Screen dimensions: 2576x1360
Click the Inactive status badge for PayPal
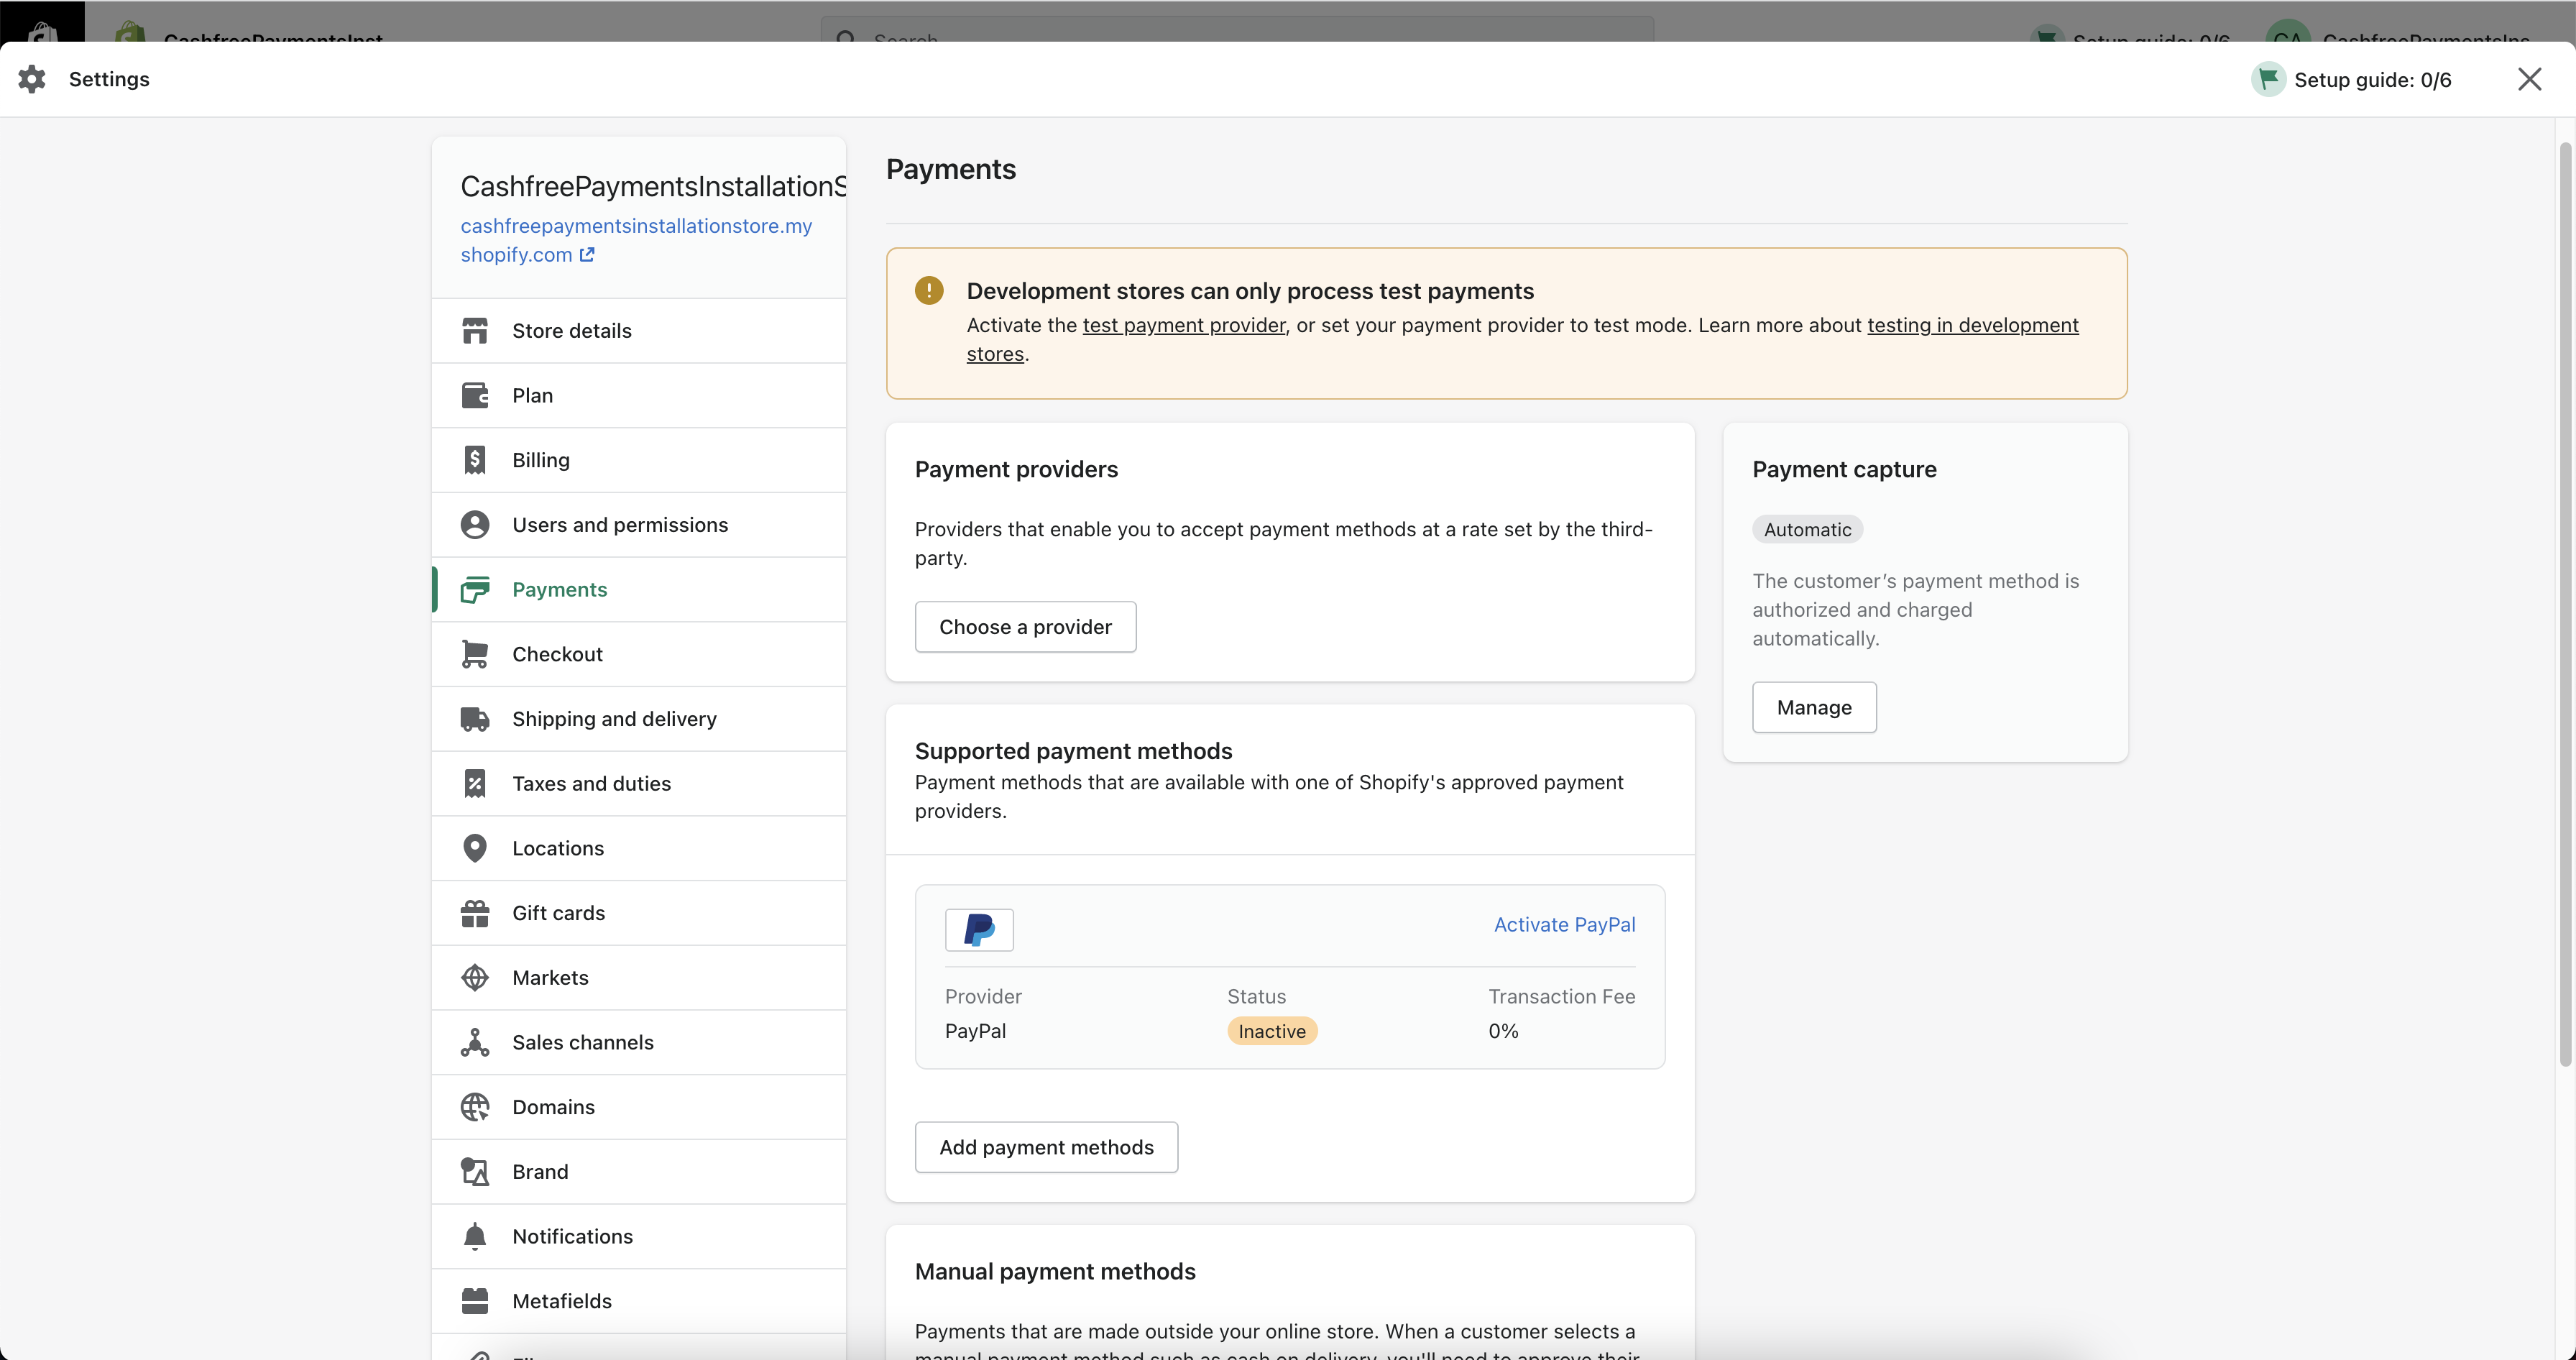click(1272, 1032)
